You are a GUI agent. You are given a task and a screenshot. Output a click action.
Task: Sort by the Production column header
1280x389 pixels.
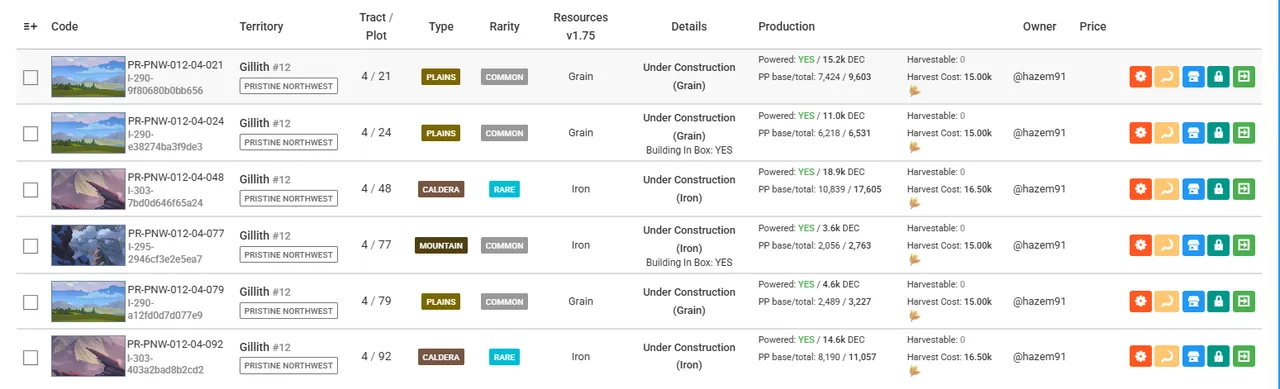(786, 27)
